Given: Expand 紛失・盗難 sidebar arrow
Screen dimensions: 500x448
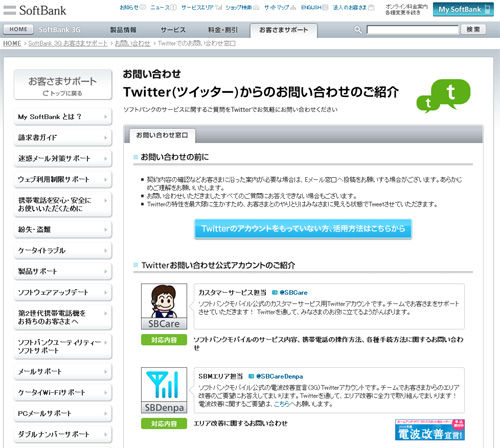Looking at the screenshot, I should click(106, 229).
